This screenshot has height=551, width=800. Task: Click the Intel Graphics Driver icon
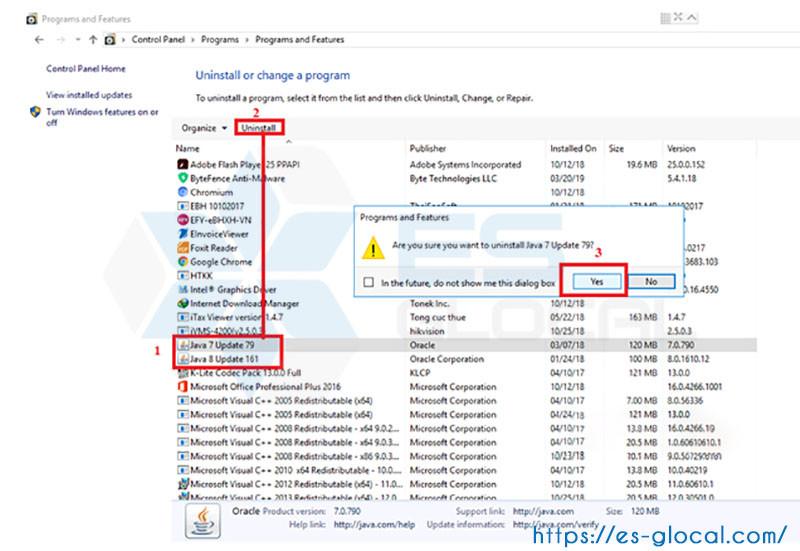click(x=182, y=289)
